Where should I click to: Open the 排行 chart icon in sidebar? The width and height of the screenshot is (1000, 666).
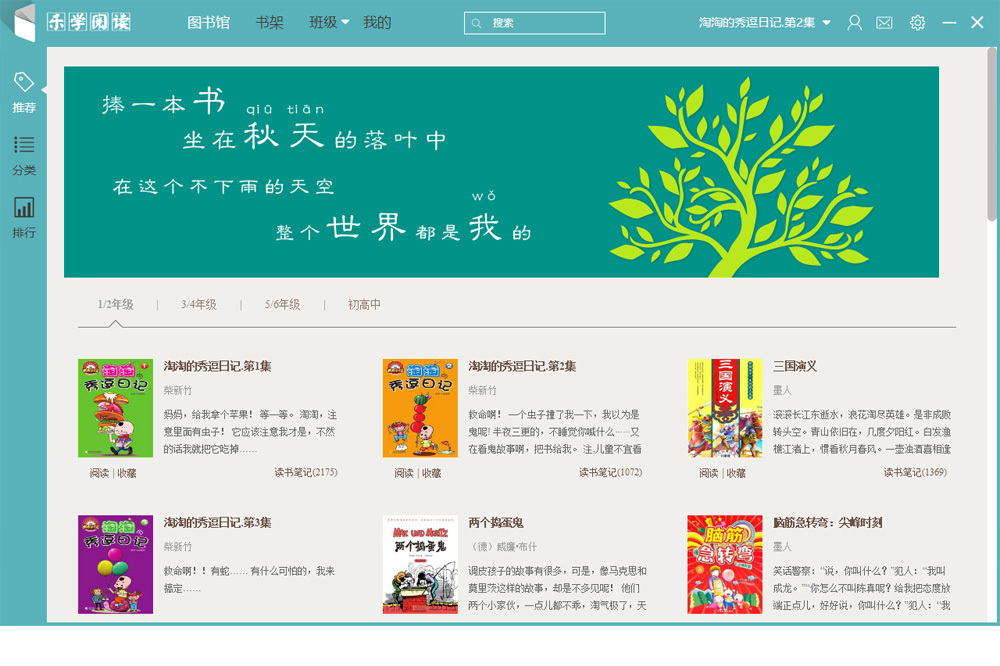pyautogui.click(x=23, y=208)
